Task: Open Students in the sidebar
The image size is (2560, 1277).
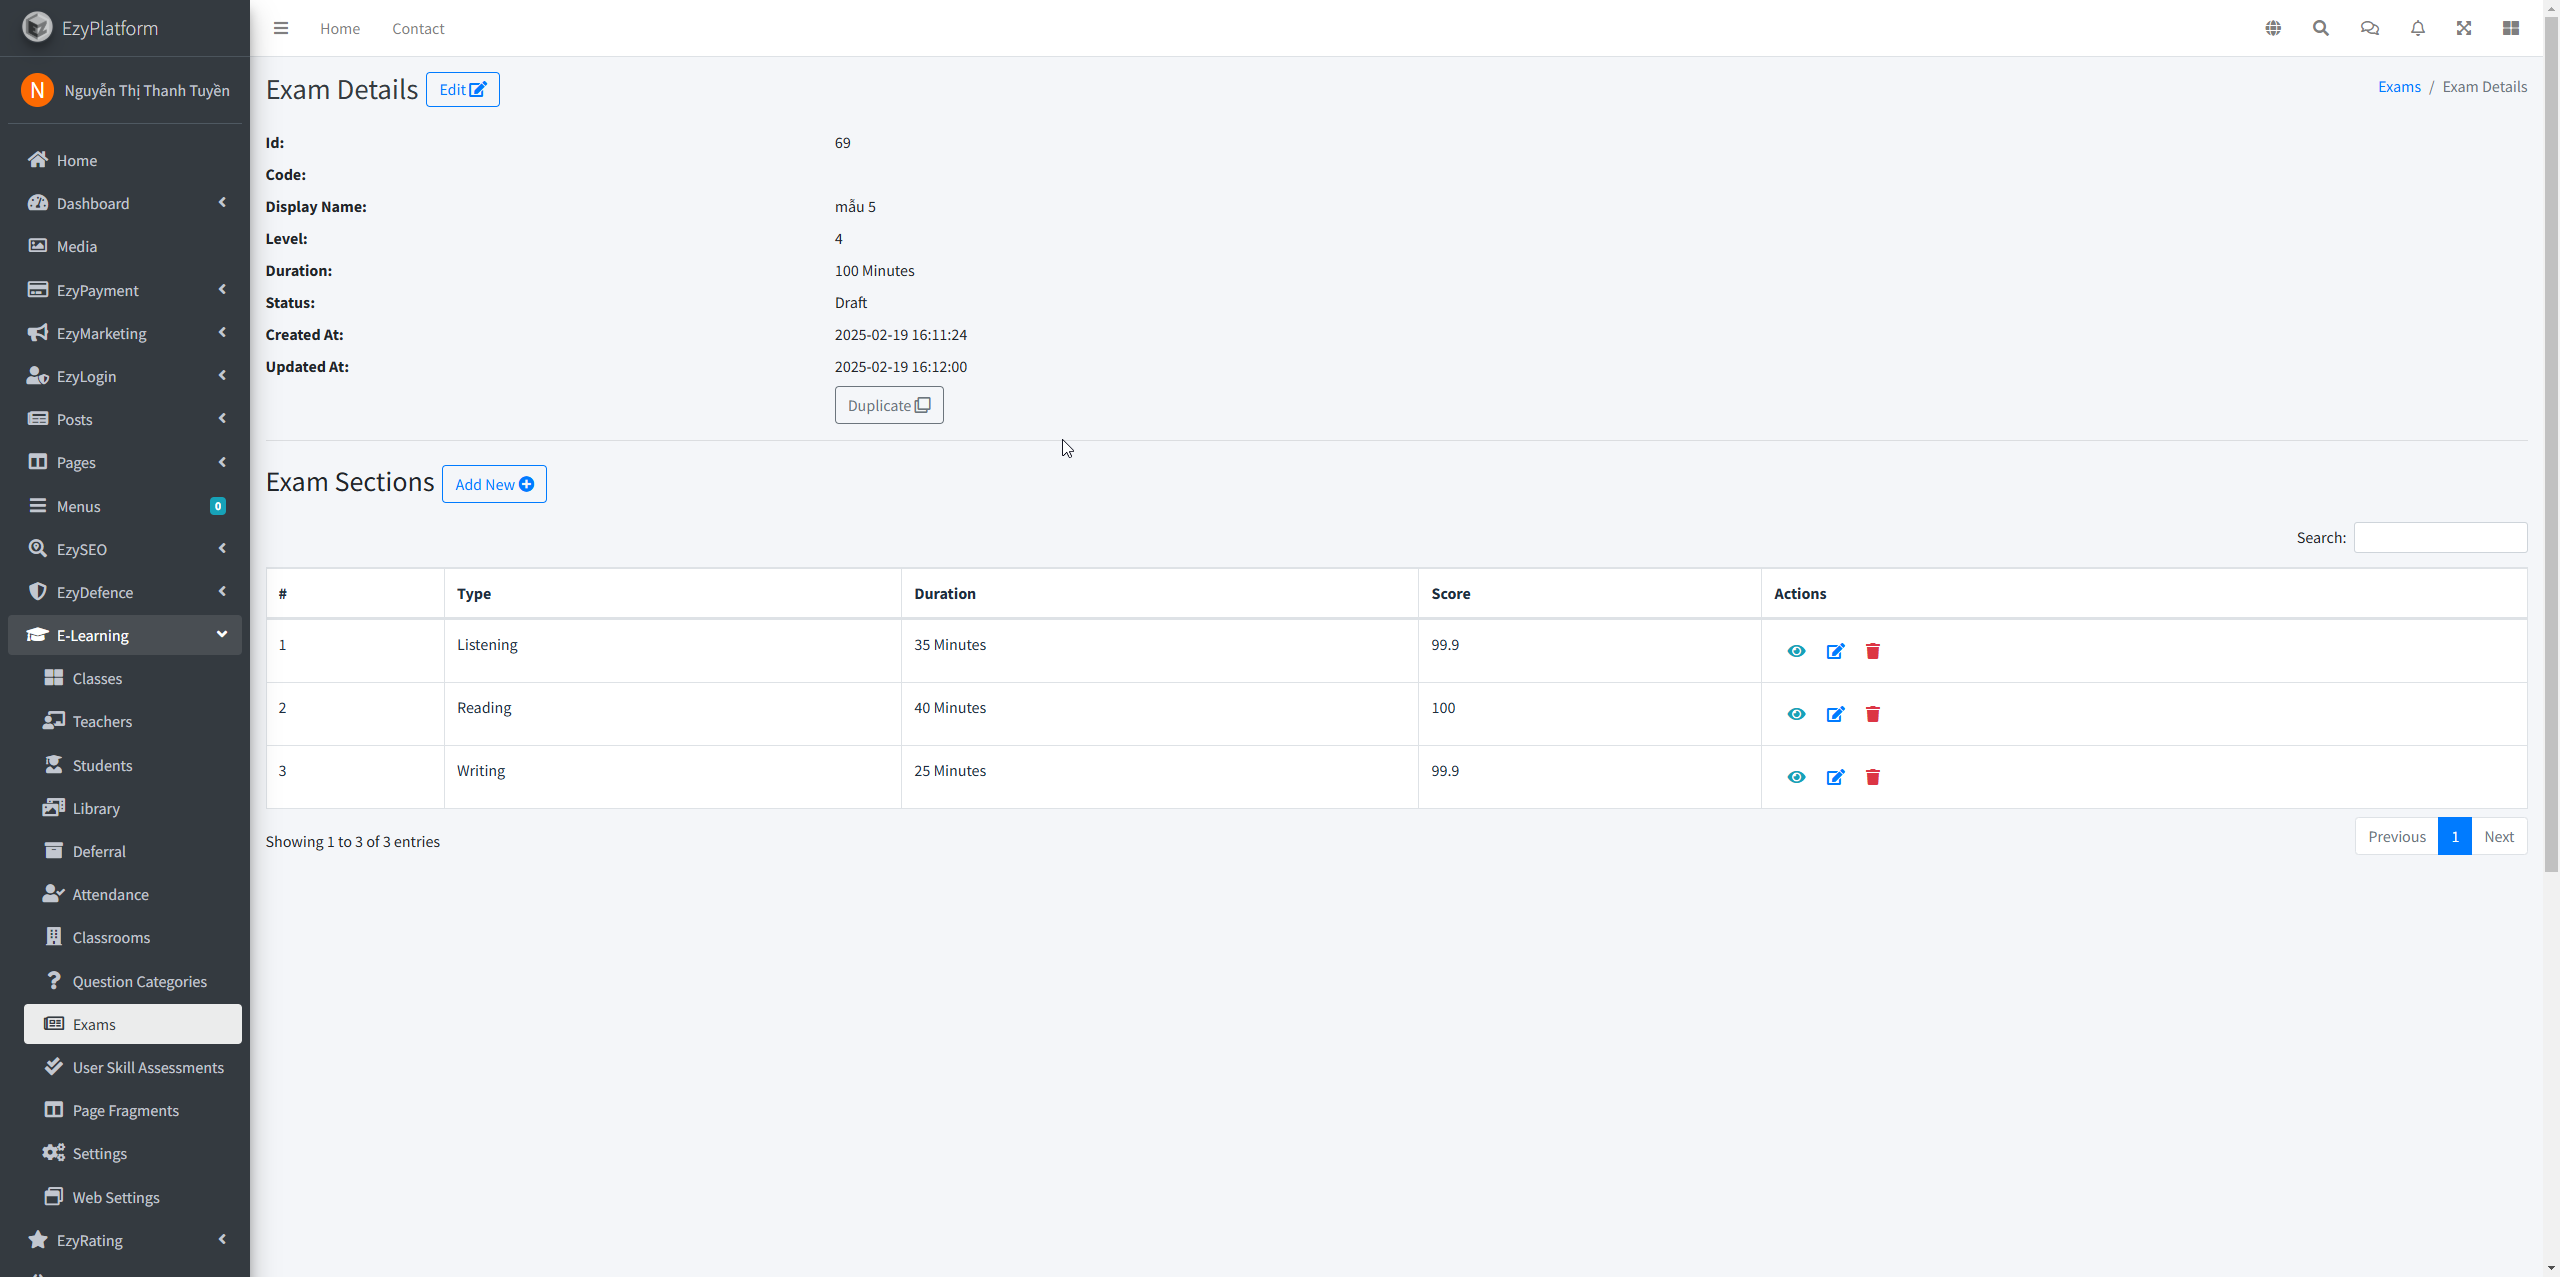Action: [102, 765]
